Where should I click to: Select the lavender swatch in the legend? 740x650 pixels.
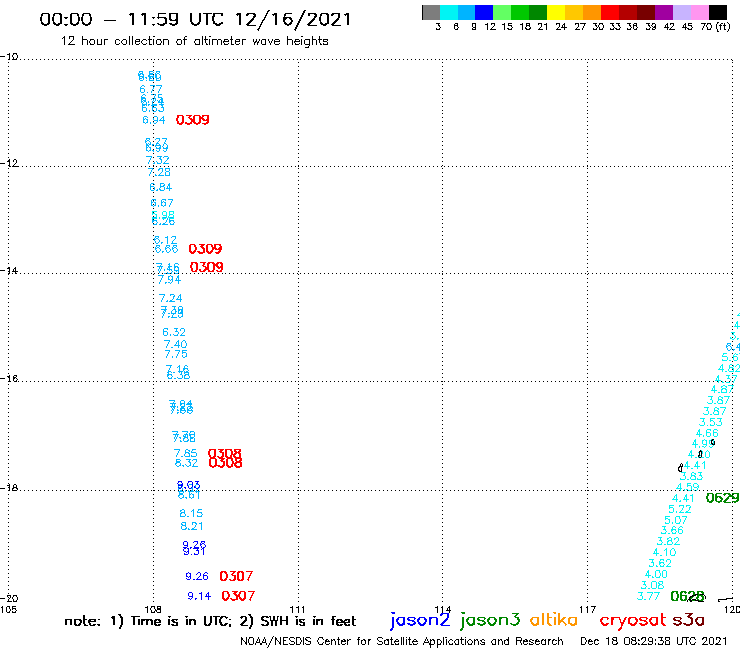[681, 12]
